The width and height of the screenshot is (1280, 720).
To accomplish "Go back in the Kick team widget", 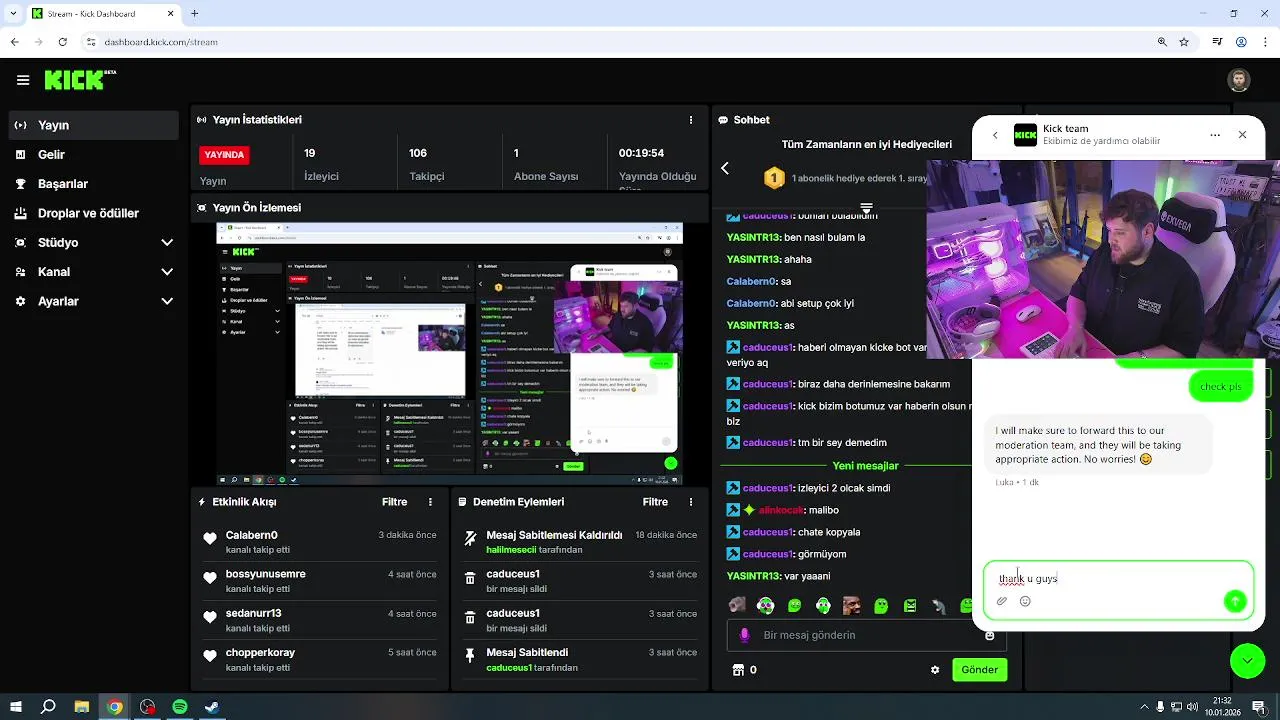I will pyautogui.click(x=995, y=135).
